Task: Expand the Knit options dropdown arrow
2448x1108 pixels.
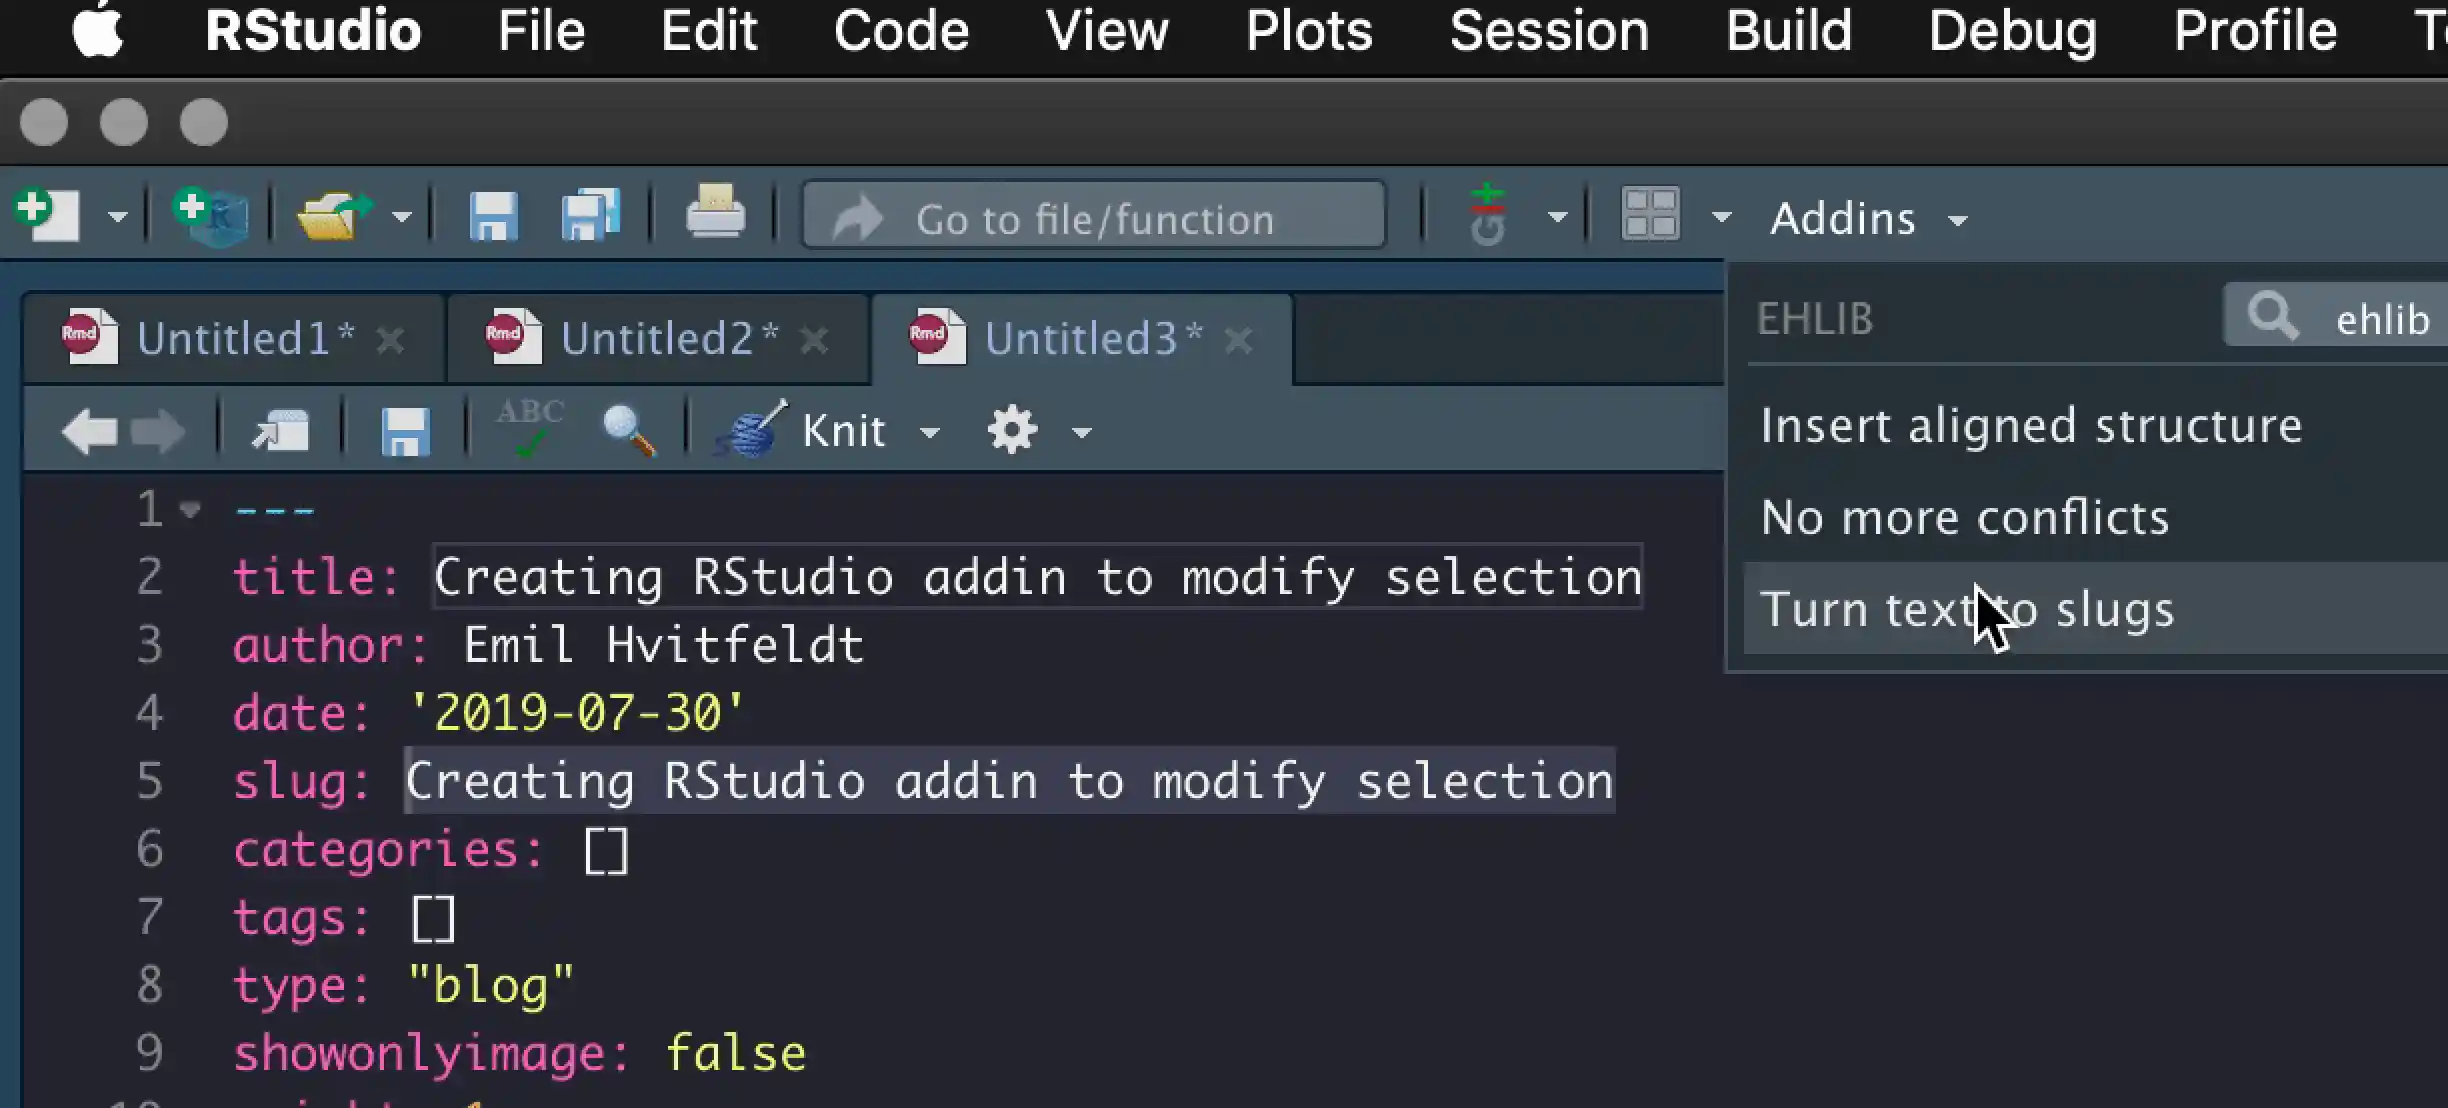Action: pos(930,433)
